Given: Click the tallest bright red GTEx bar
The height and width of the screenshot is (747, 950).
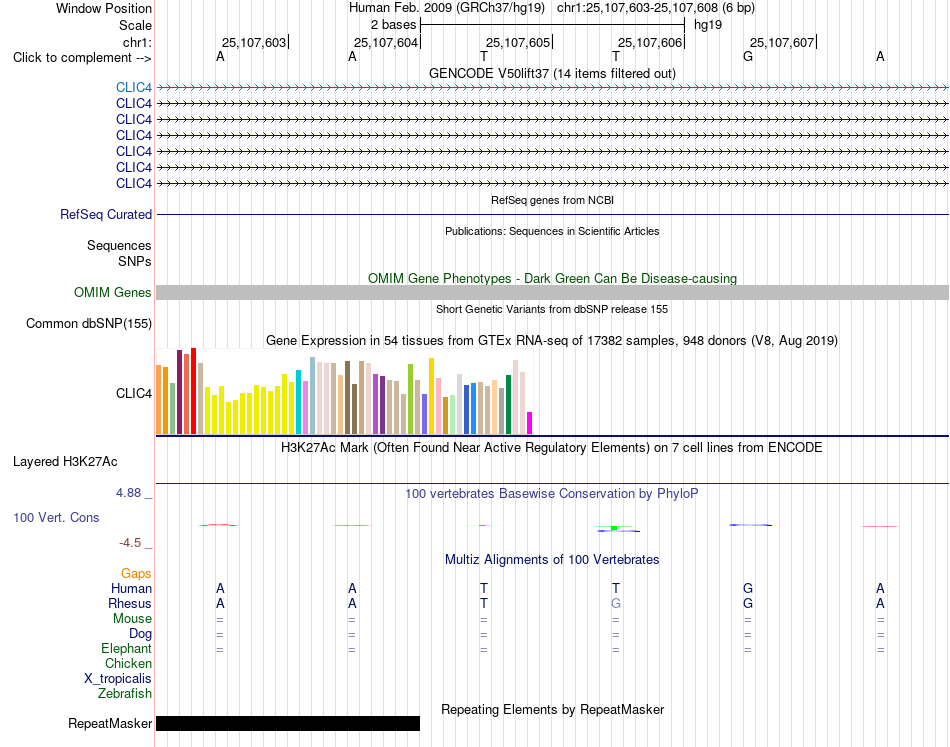Looking at the screenshot, I should pyautogui.click(x=193, y=391).
